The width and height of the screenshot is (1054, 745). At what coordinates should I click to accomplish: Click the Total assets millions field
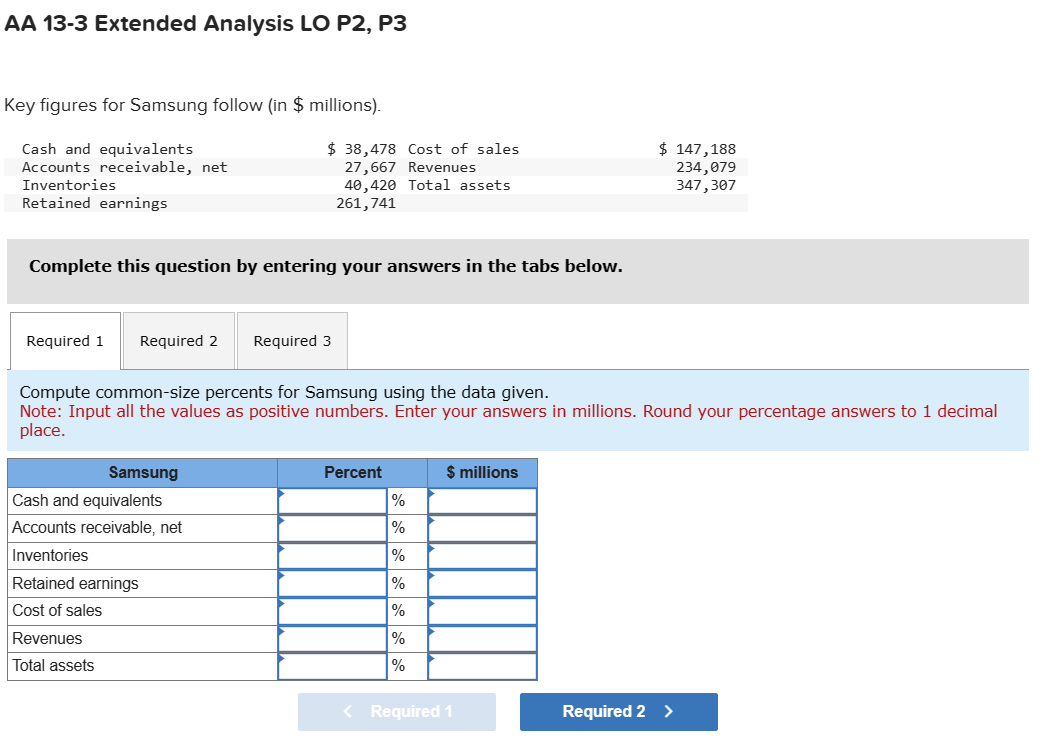pyautogui.click(x=482, y=666)
